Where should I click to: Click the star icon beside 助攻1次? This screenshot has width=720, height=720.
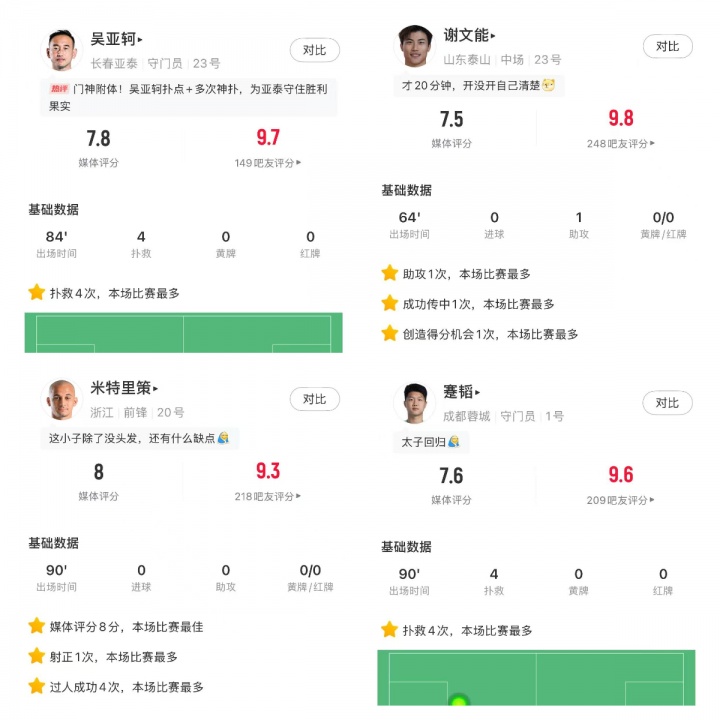pyautogui.click(x=389, y=273)
